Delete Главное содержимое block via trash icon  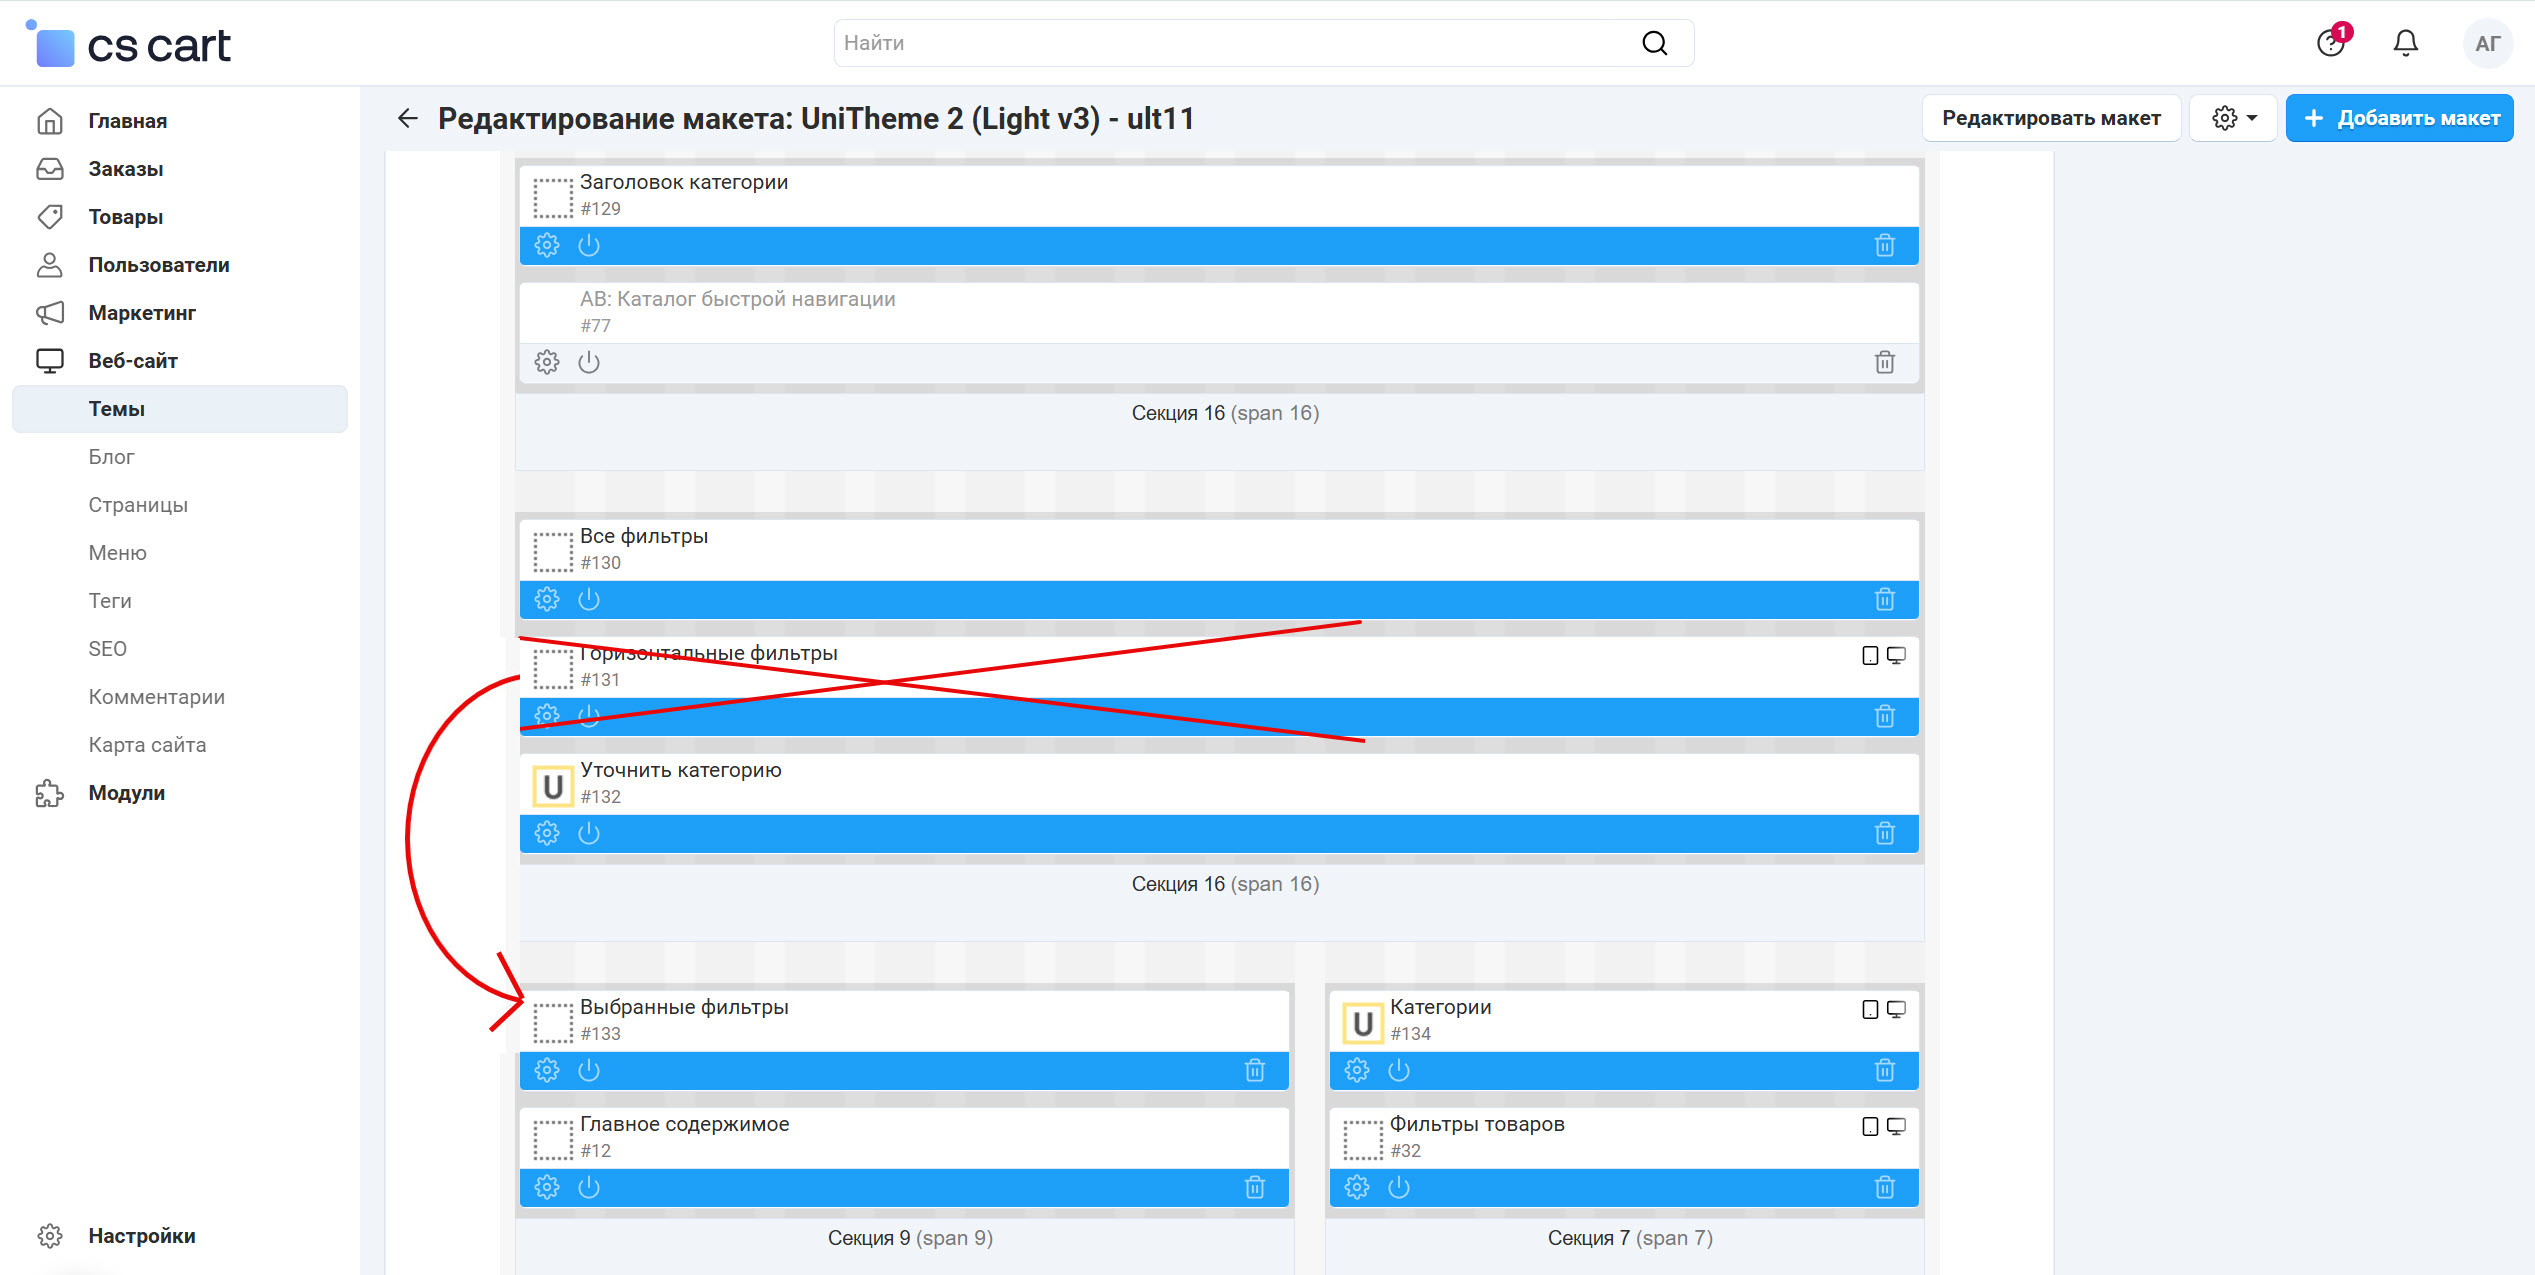pyautogui.click(x=1254, y=1187)
